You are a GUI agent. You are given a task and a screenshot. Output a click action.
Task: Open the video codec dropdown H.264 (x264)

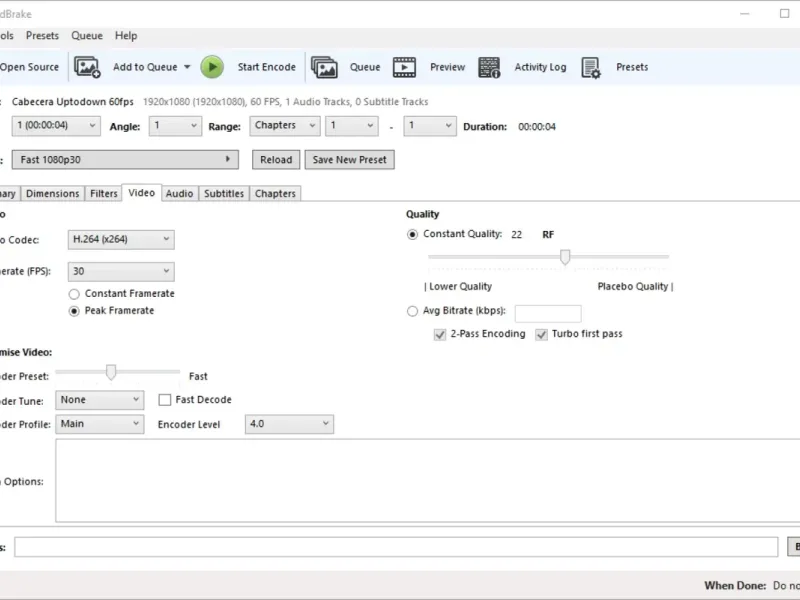[121, 239]
